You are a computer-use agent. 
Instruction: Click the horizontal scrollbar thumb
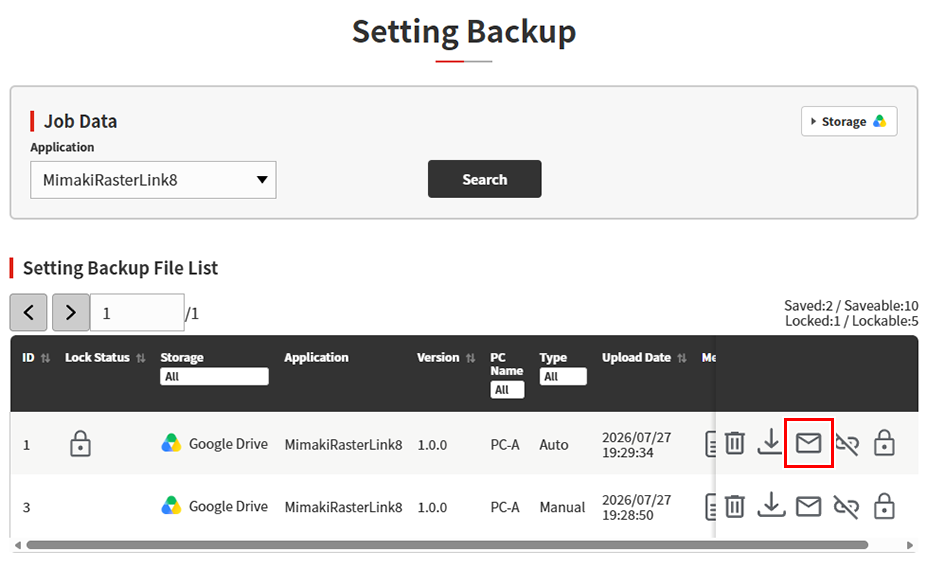point(447,545)
